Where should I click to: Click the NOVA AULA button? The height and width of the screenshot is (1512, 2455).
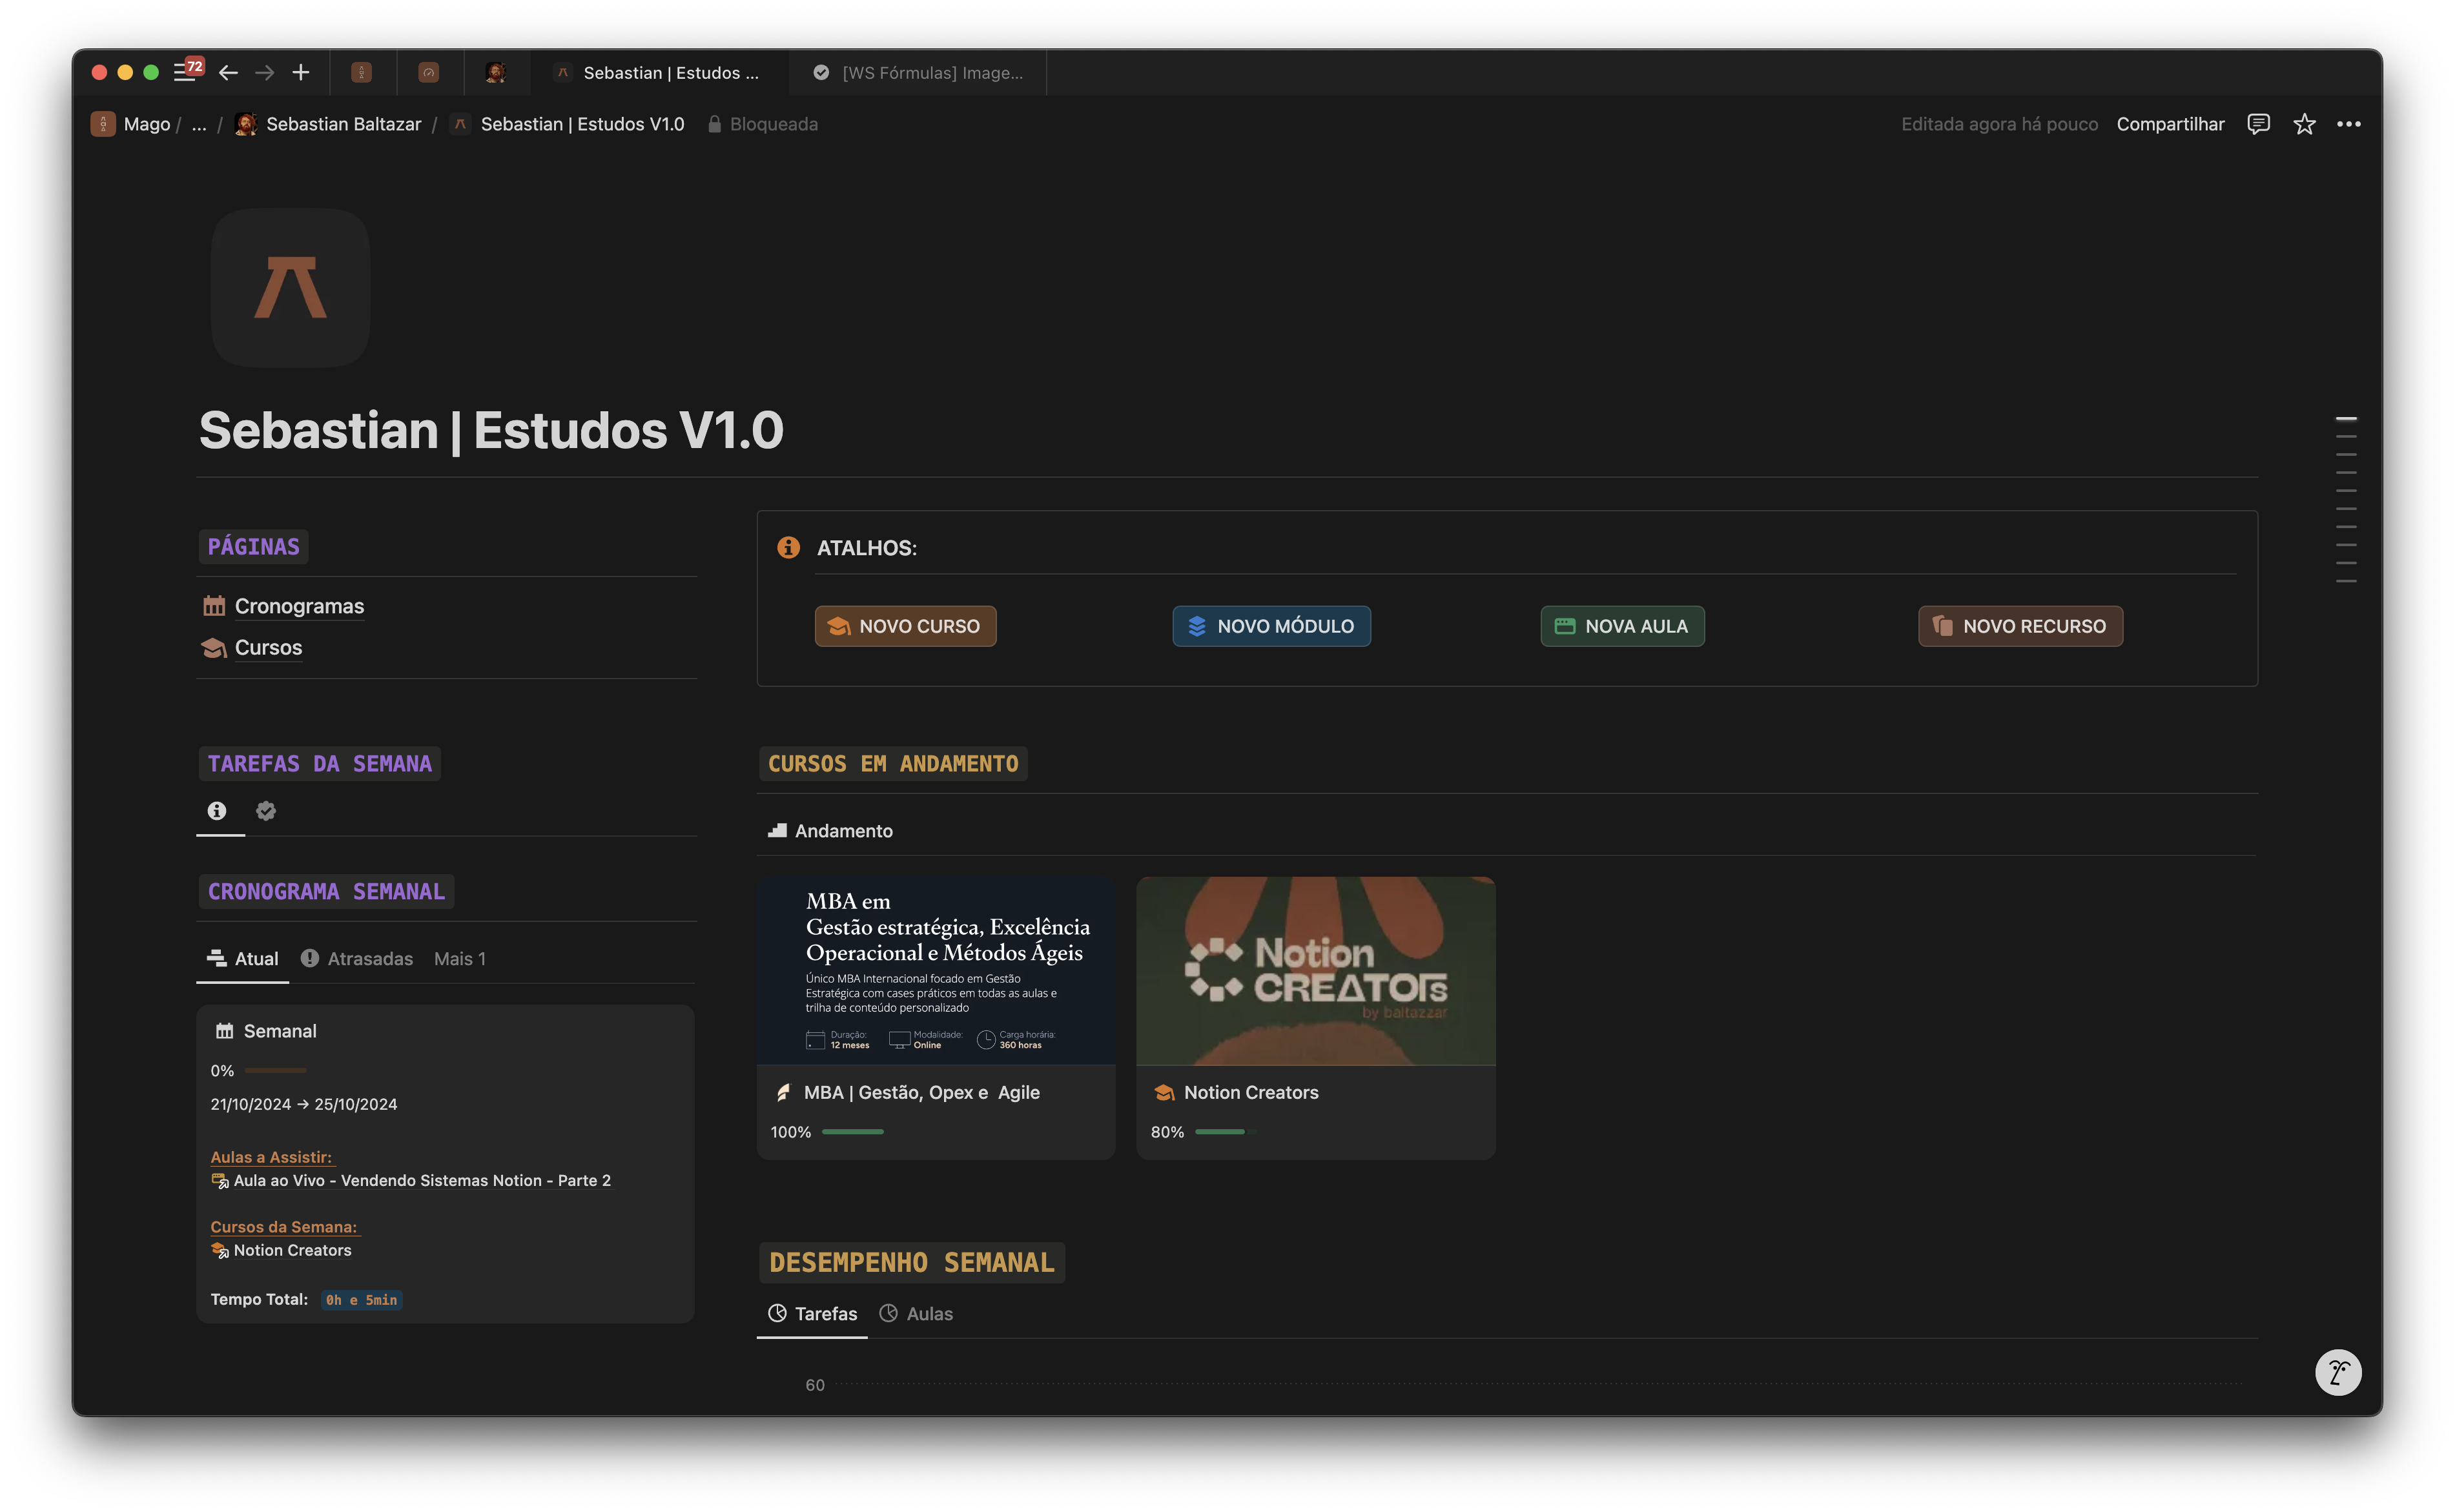(1622, 626)
